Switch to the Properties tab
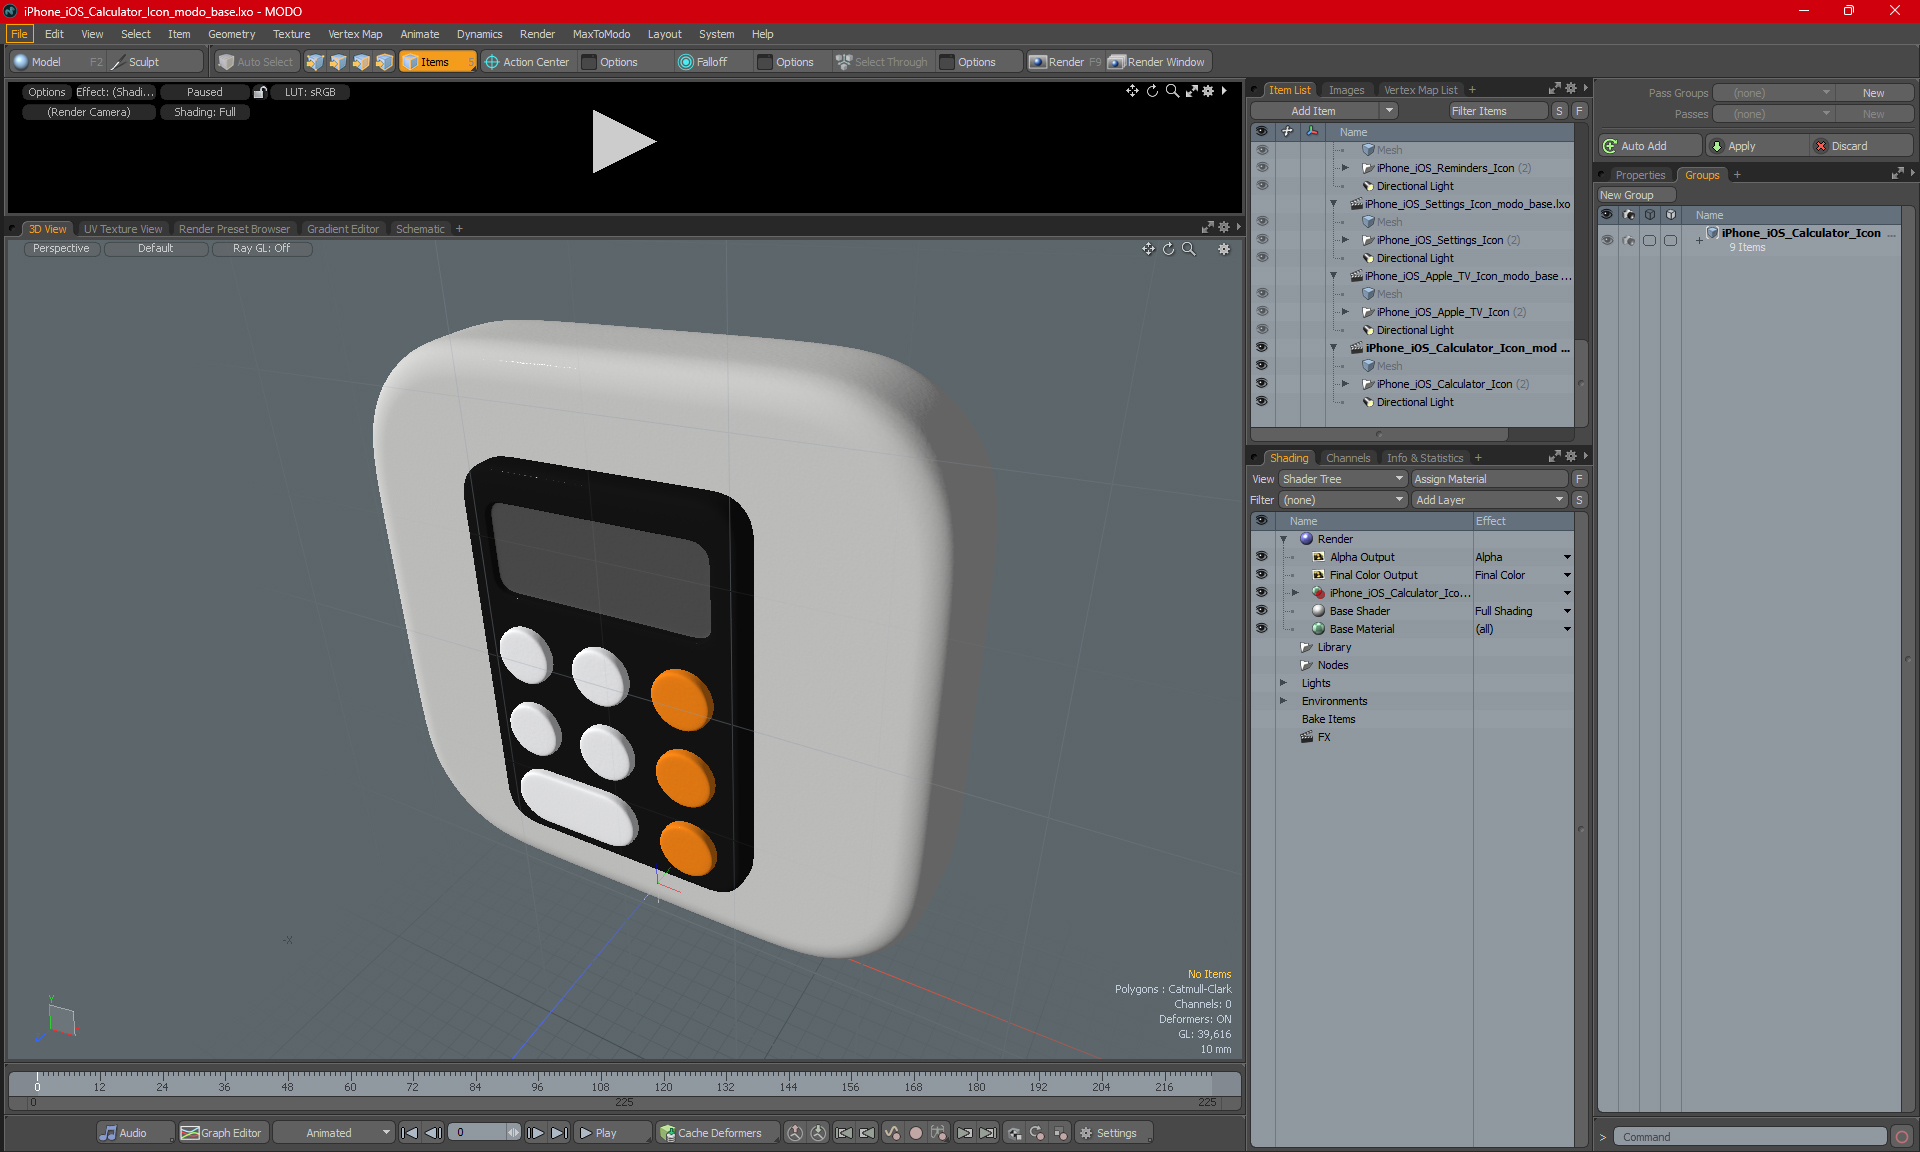The width and height of the screenshot is (1920, 1152). click(1640, 175)
